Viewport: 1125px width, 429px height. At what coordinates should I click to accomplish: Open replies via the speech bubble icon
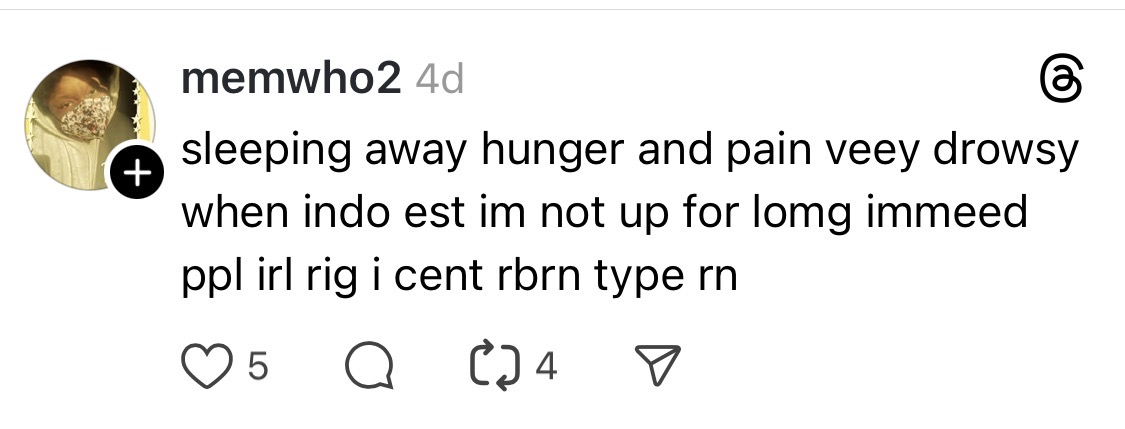click(369, 366)
